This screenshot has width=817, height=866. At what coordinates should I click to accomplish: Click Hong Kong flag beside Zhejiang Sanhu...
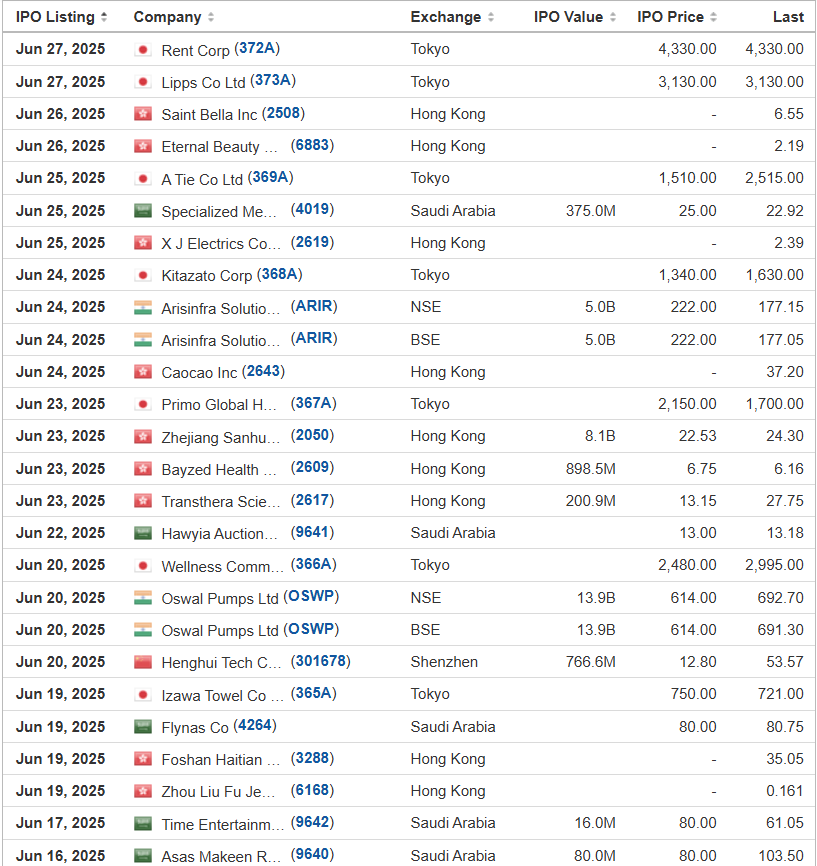tap(143, 436)
